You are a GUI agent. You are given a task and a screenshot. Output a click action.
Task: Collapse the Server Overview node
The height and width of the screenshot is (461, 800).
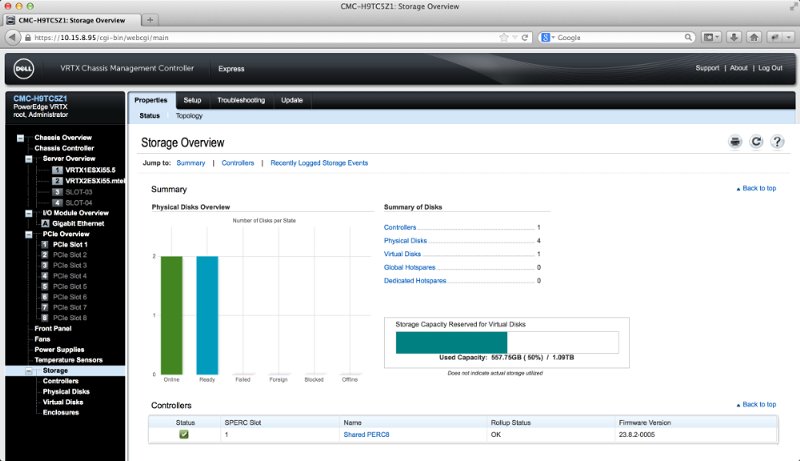point(29,159)
